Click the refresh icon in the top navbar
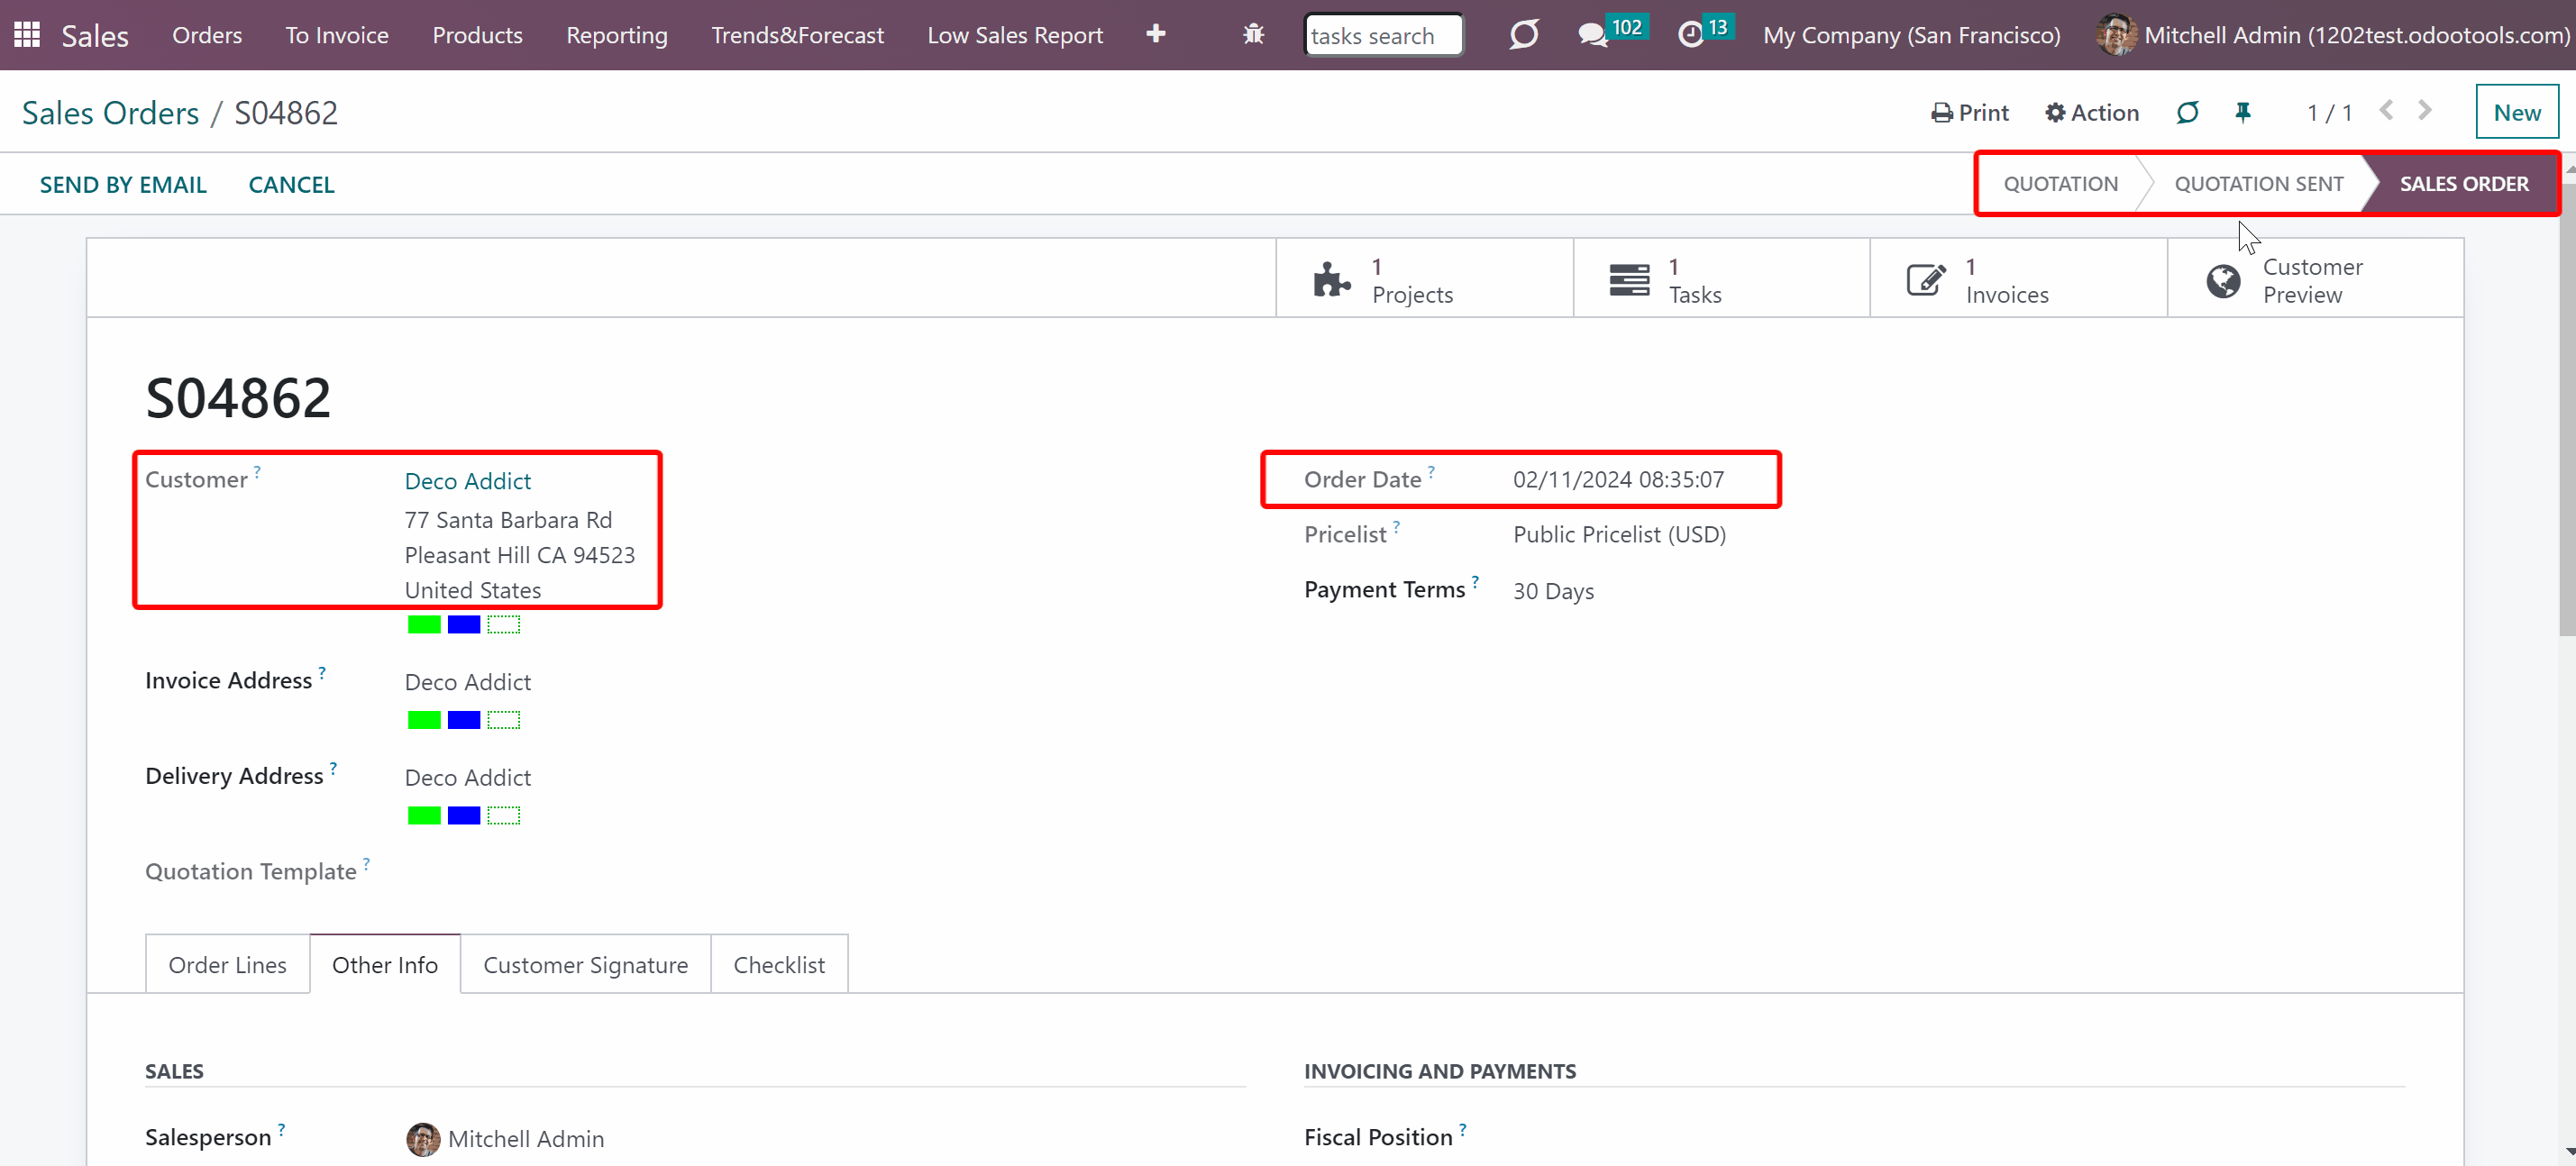2576x1166 pixels. click(x=1523, y=35)
